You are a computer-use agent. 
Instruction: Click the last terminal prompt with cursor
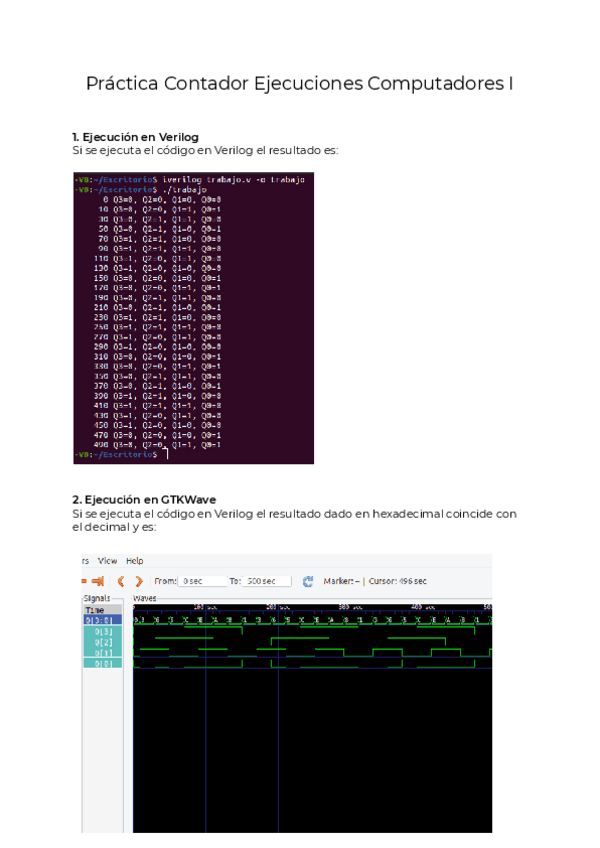click(122, 454)
